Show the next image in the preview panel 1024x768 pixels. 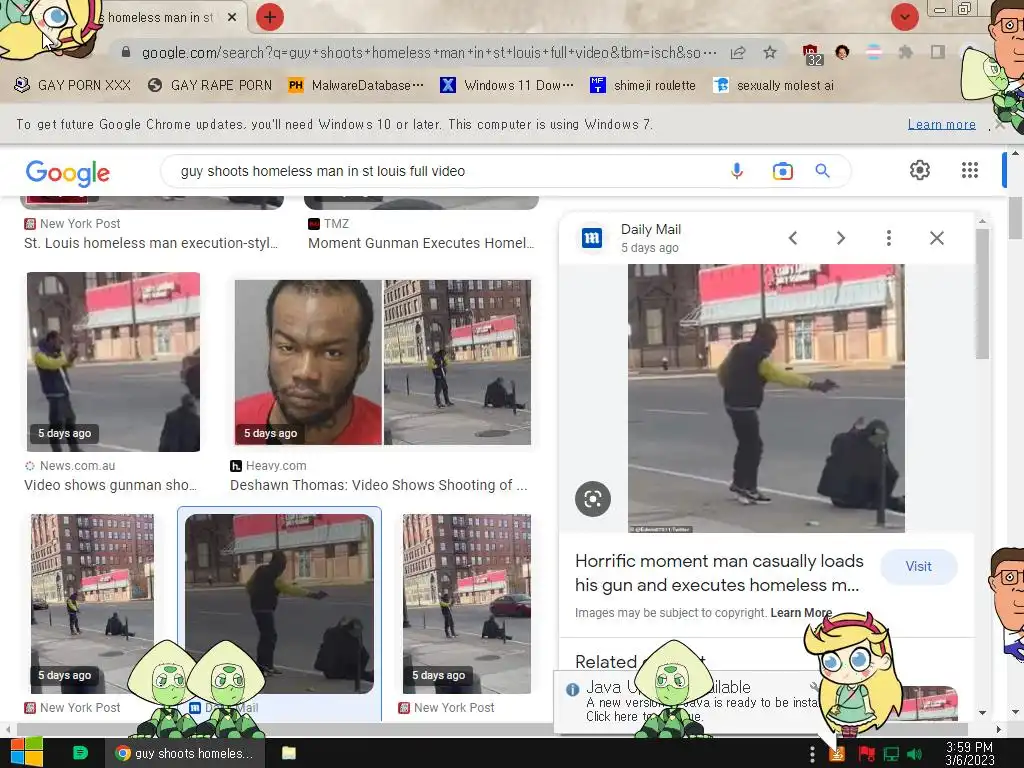841,238
